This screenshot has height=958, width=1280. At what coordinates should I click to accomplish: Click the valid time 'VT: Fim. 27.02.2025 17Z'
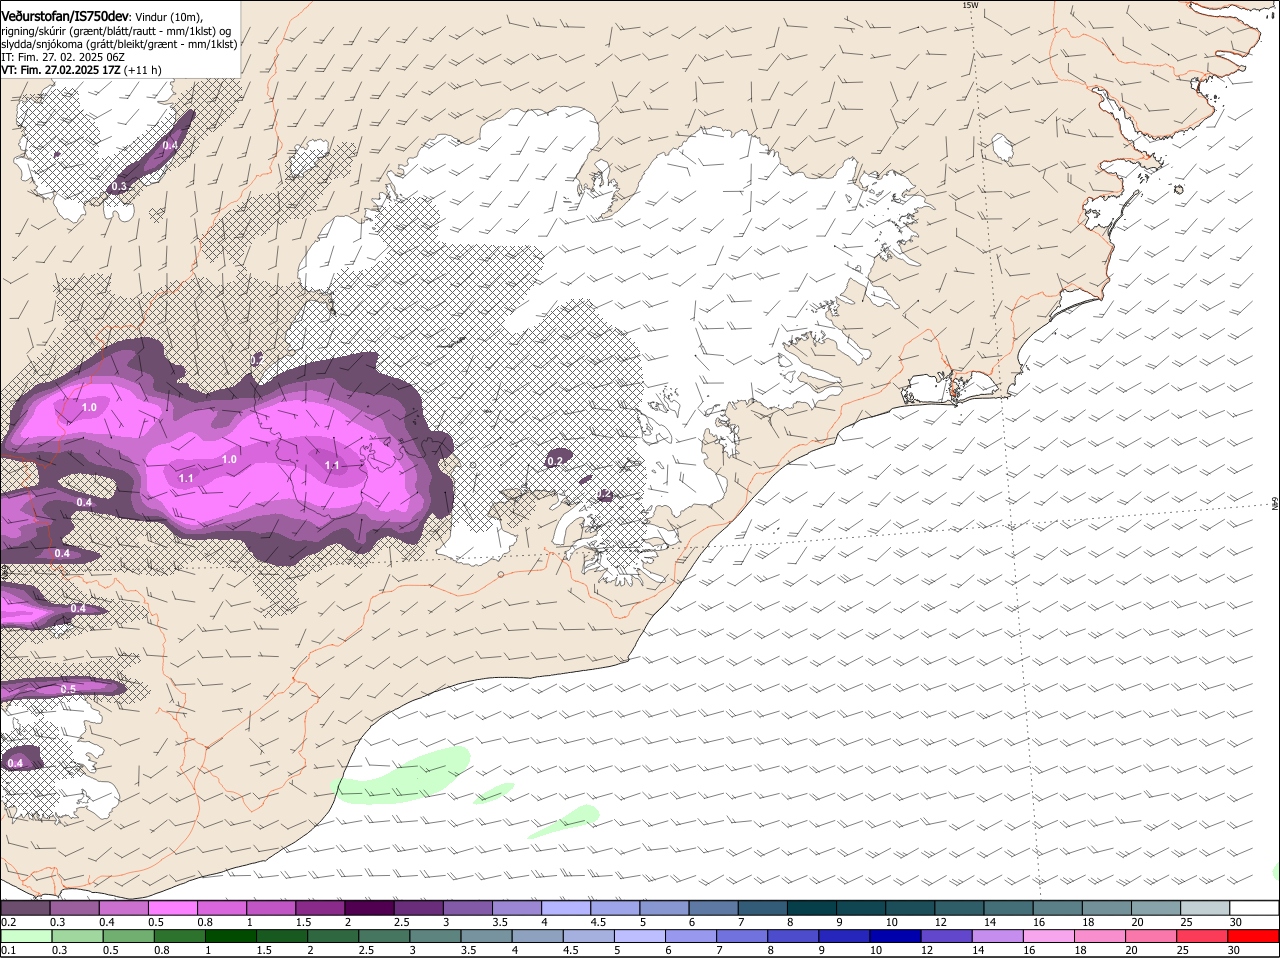point(61,70)
